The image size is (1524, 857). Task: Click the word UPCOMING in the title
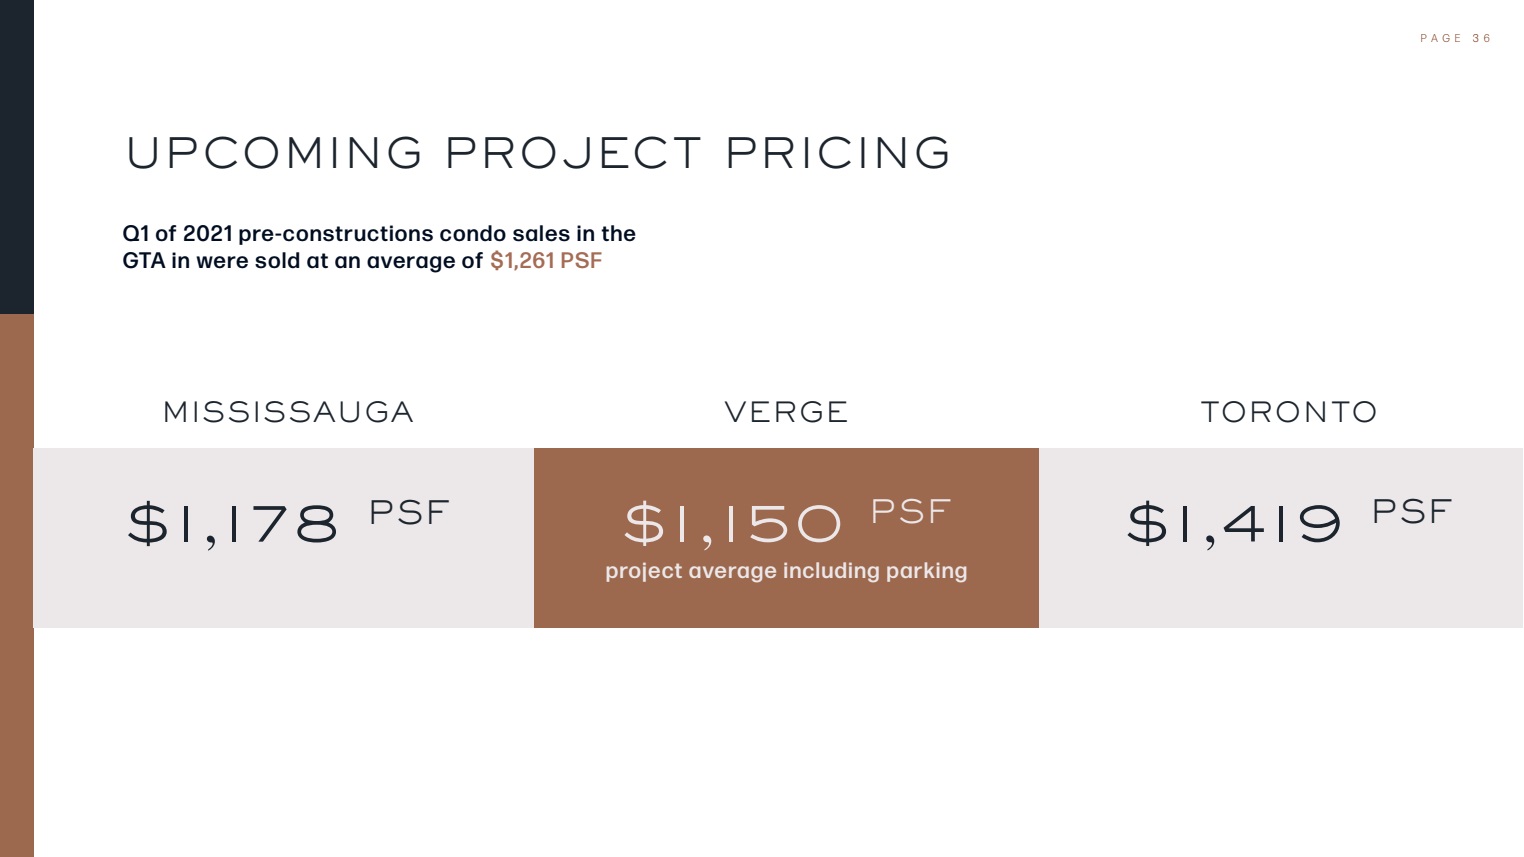coord(275,153)
